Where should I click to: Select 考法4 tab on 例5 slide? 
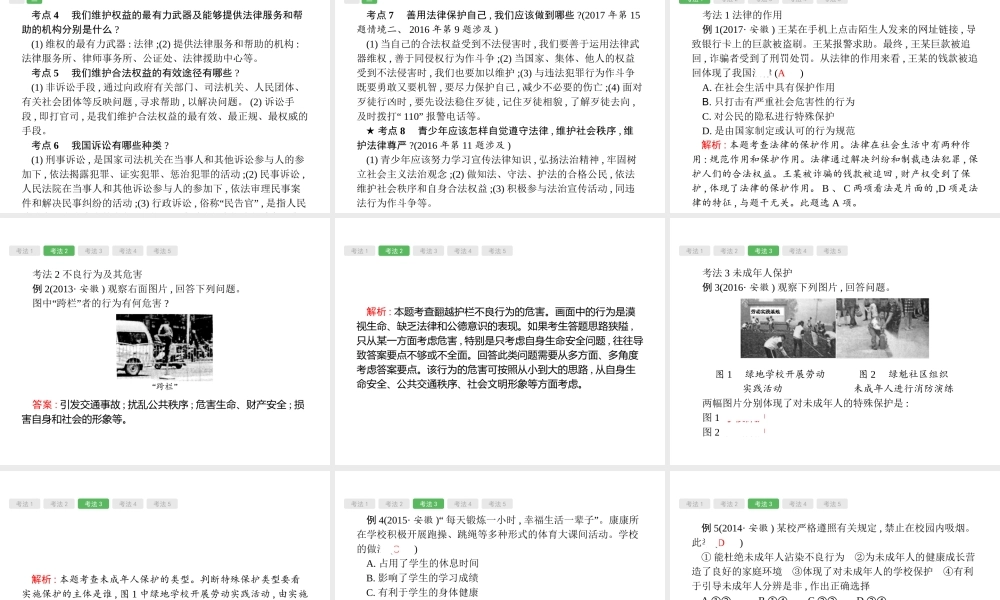(x=797, y=504)
